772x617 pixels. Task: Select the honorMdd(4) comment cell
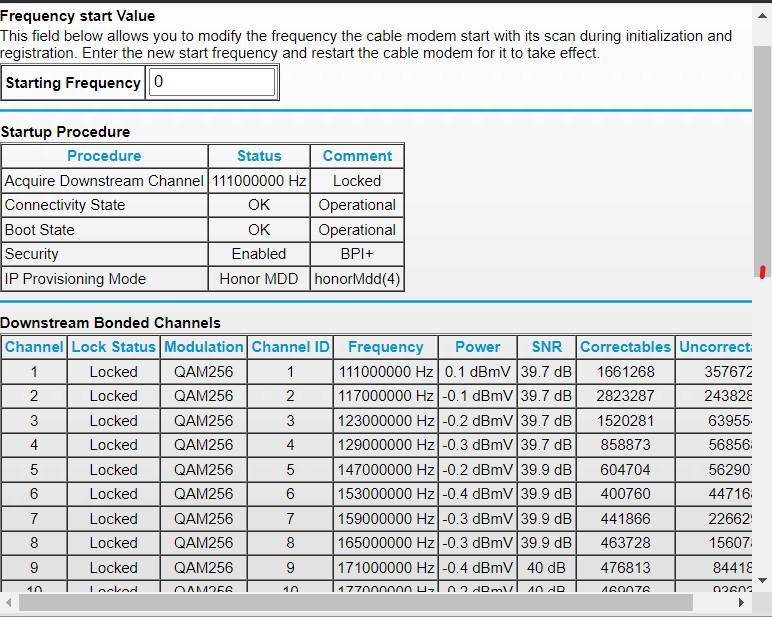pos(357,279)
